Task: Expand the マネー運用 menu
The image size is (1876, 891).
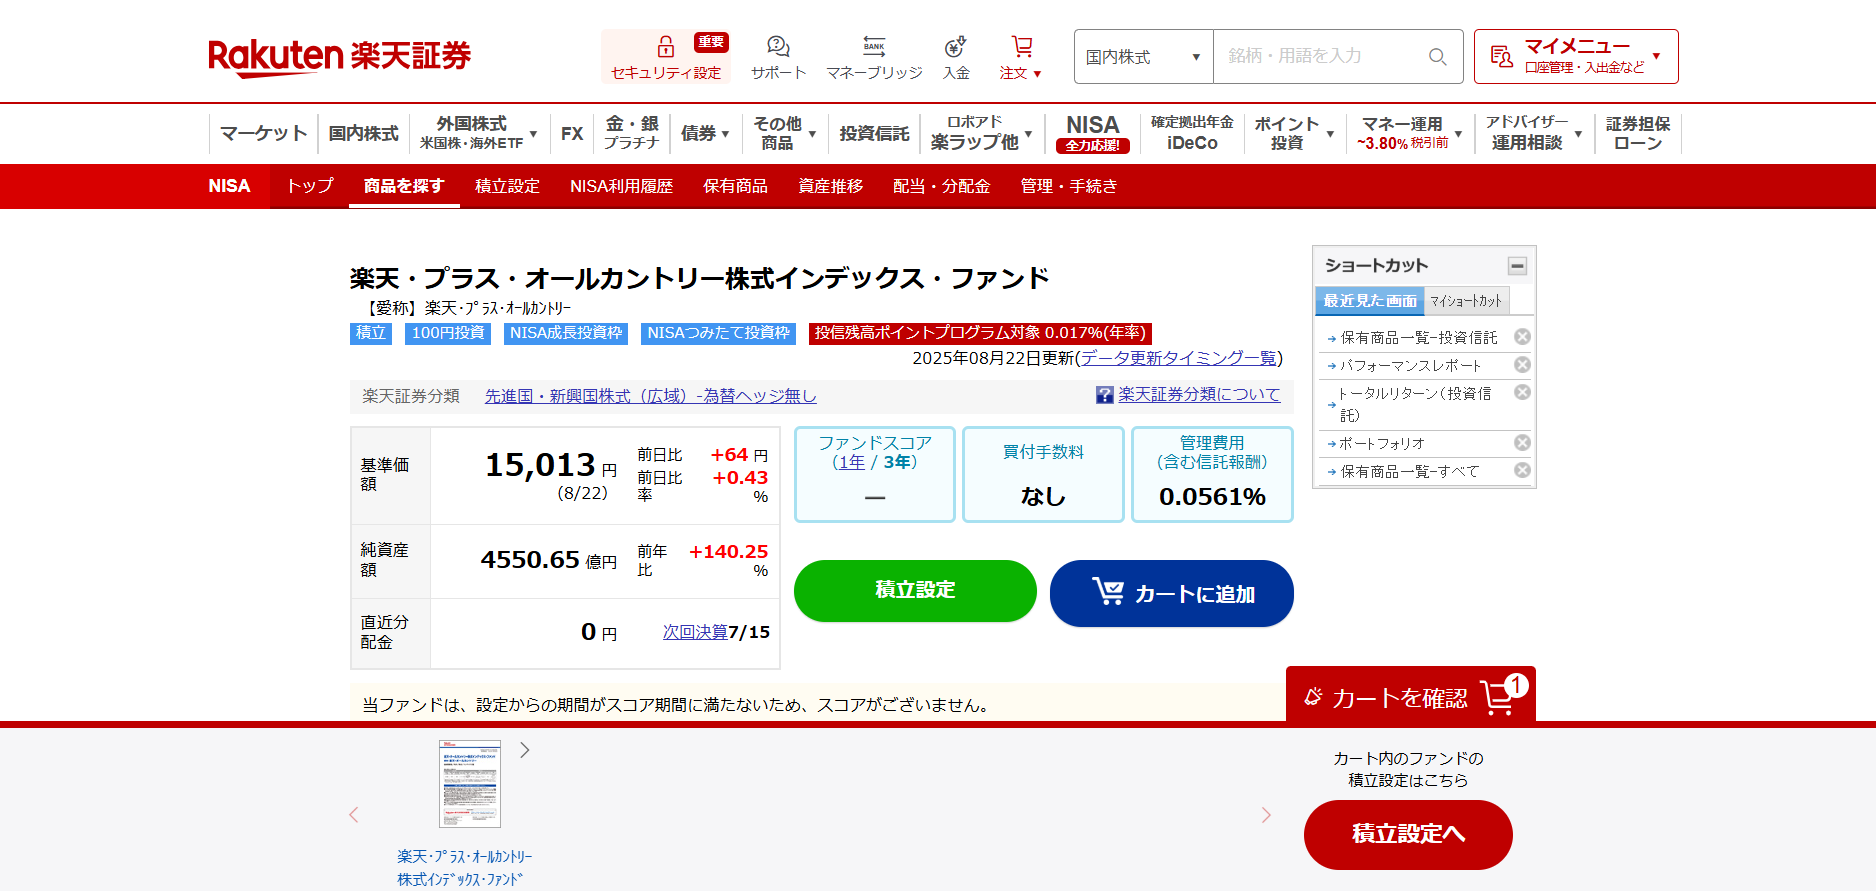Action: pyautogui.click(x=1411, y=133)
